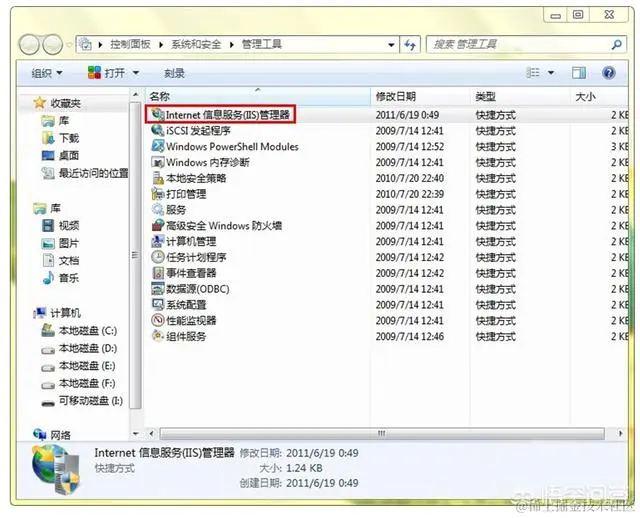Click the 音乐 note icon in sidebar
The image size is (640, 518).
tap(48, 278)
